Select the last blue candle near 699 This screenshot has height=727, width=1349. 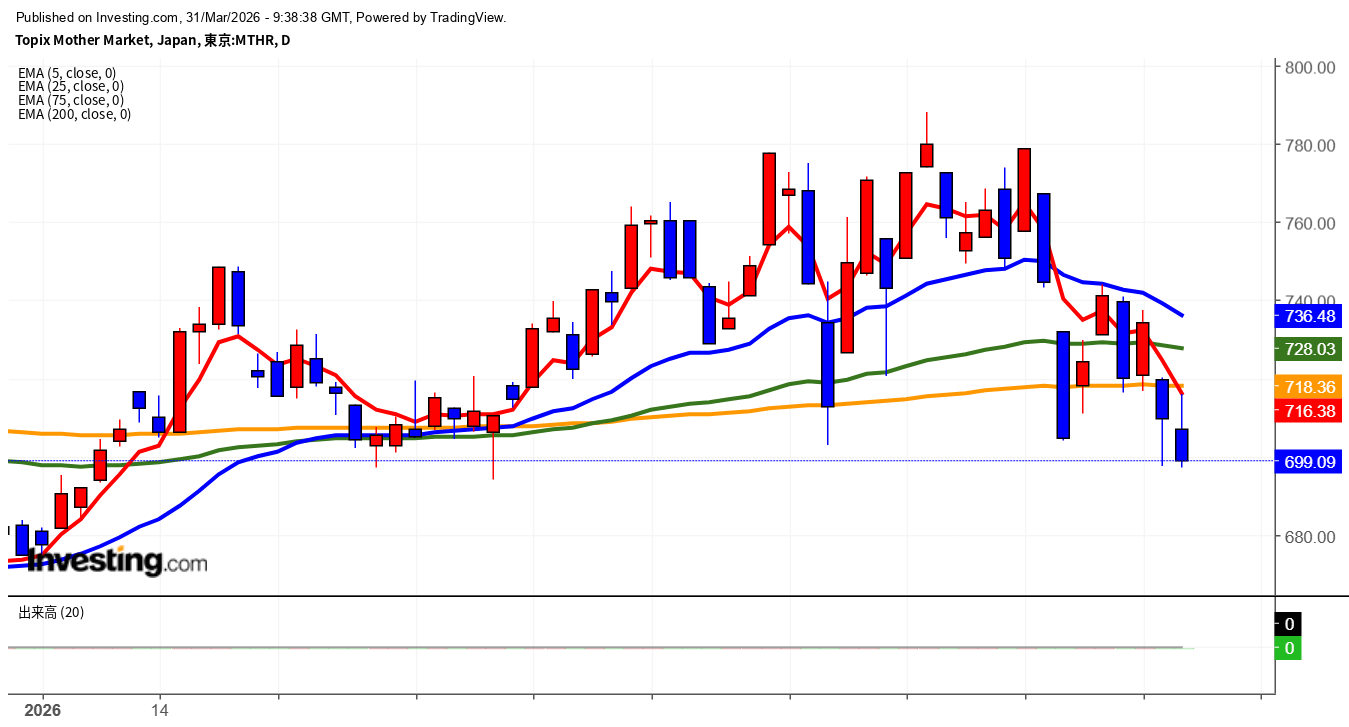(1182, 444)
